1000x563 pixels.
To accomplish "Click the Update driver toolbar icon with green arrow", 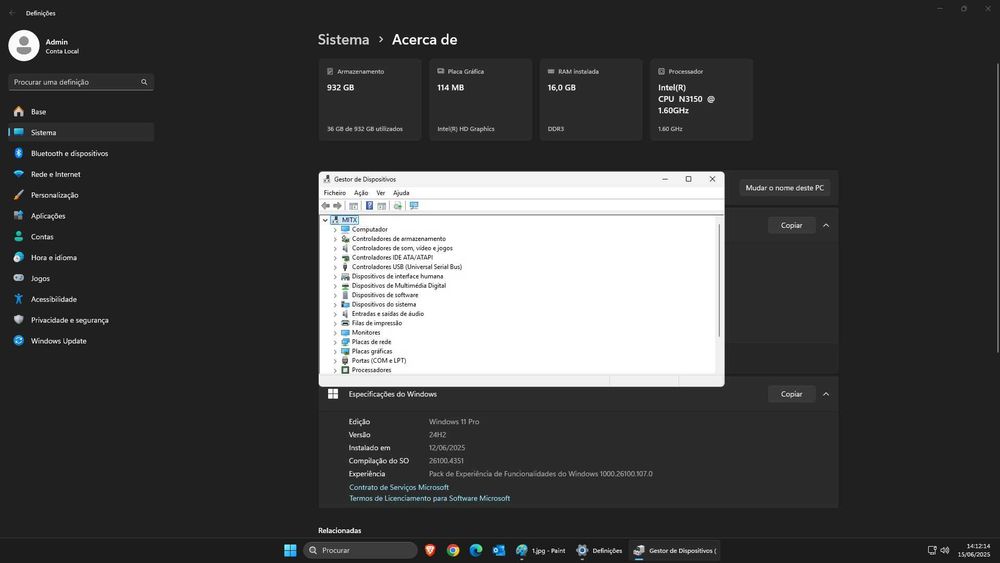I will (x=398, y=206).
